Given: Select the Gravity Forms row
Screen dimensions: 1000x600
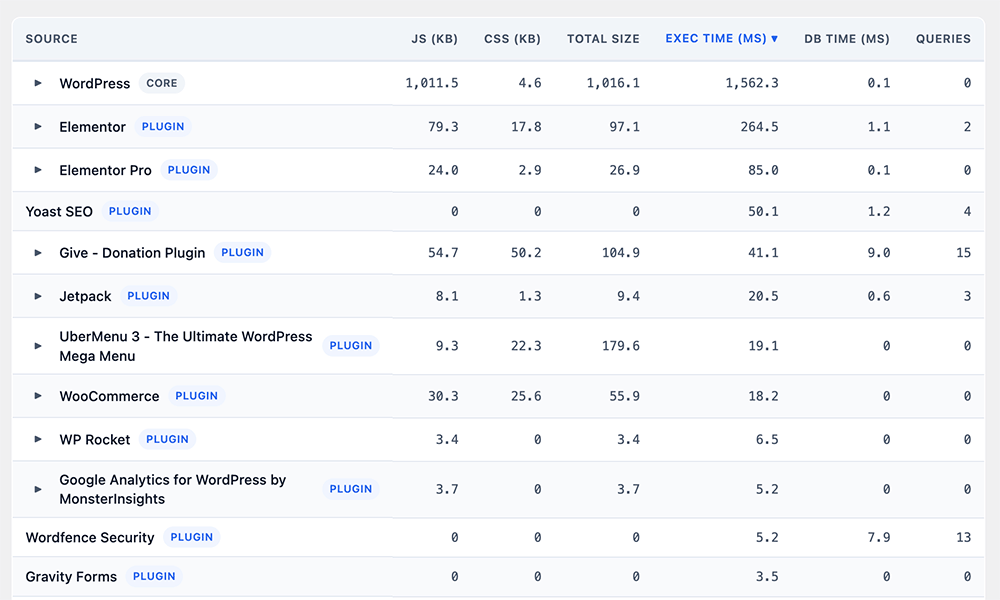Looking at the screenshot, I should [498, 576].
